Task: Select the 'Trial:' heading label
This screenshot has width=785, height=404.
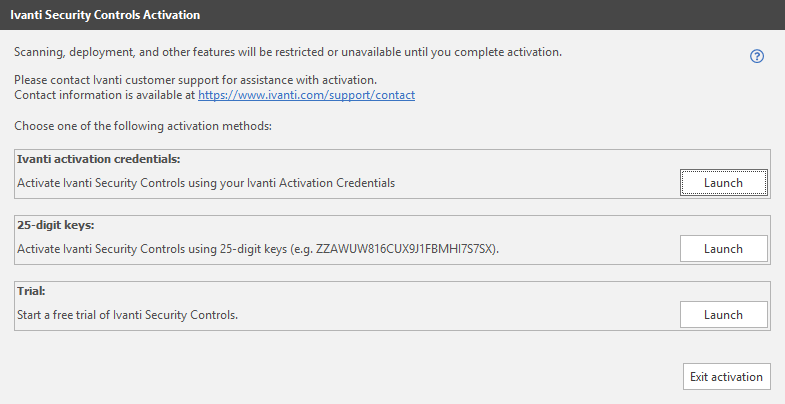Action: tap(31, 291)
